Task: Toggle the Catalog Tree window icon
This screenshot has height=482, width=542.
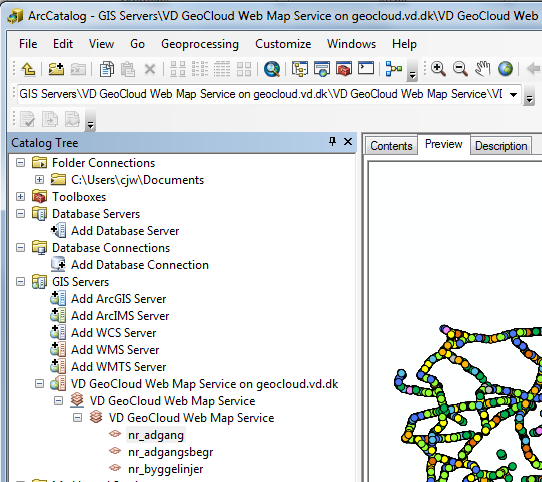Action: point(300,69)
